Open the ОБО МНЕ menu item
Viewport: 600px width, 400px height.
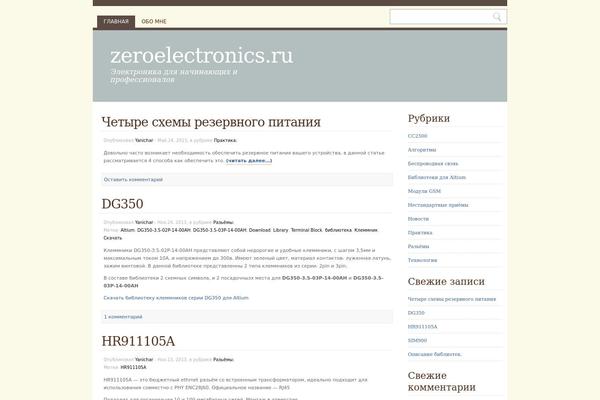click(154, 21)
